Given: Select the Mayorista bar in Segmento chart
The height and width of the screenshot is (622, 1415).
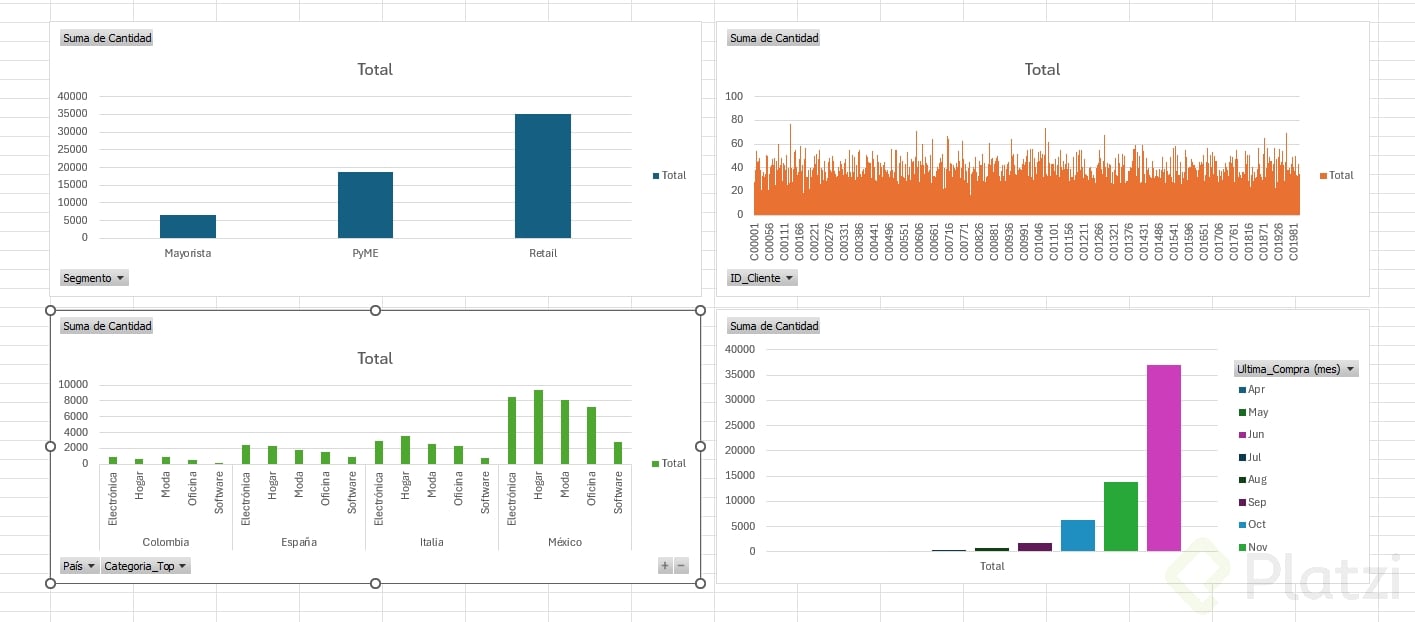Looking at the screenshot, I should pyautogui.click(x=188, y=226).
